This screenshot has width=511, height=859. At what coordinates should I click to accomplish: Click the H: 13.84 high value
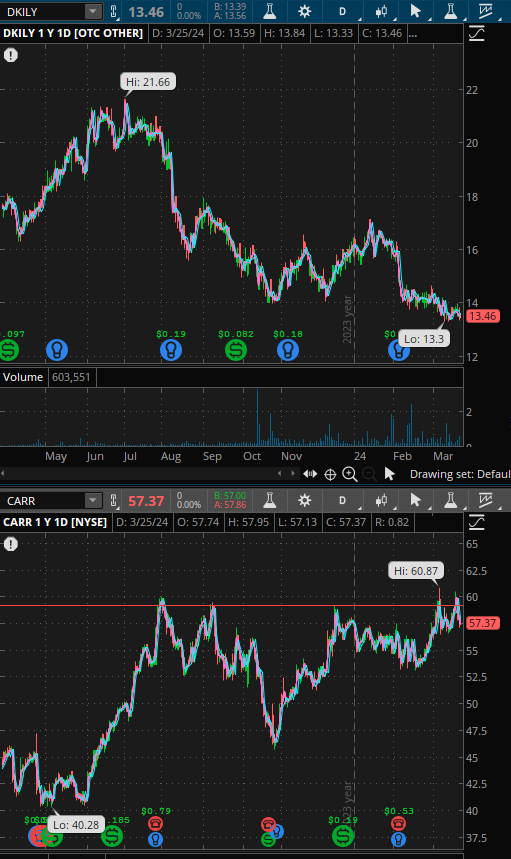[285, 33]
